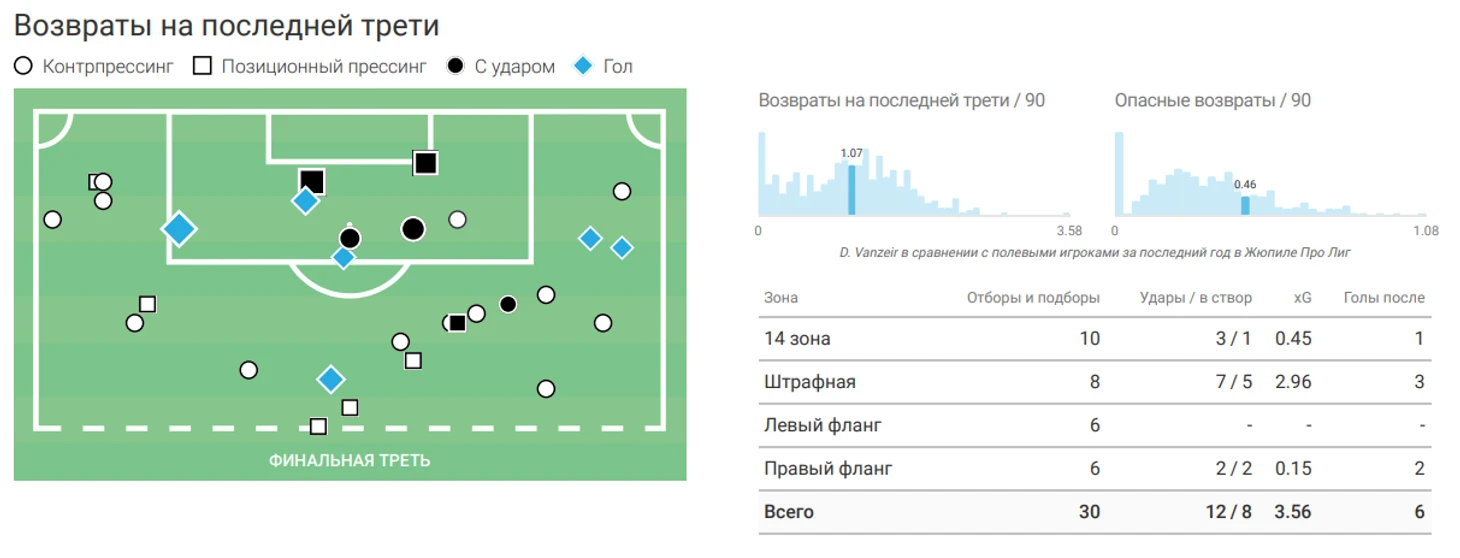This screenshot has height=558, width=1460.
Task: Click the Голы после column header
Action: [x=1384, y=297]
